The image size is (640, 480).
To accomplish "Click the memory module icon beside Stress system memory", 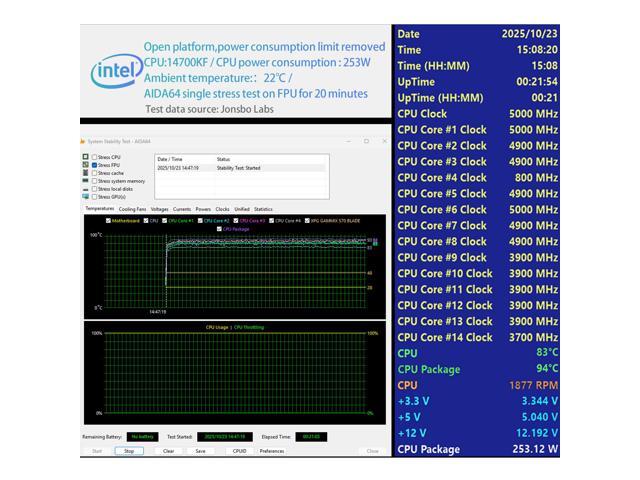I will point(85,180).
